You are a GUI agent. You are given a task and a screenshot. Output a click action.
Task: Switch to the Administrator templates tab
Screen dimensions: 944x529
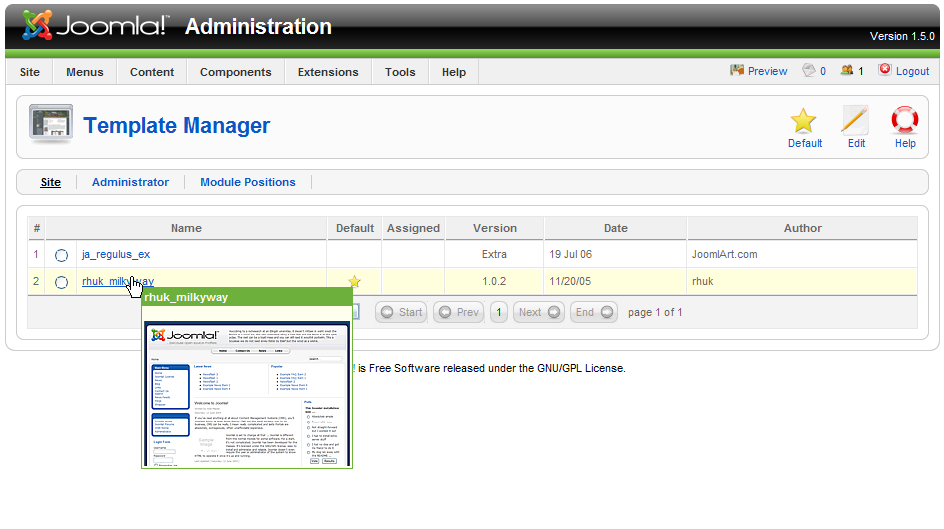[130, 182]
